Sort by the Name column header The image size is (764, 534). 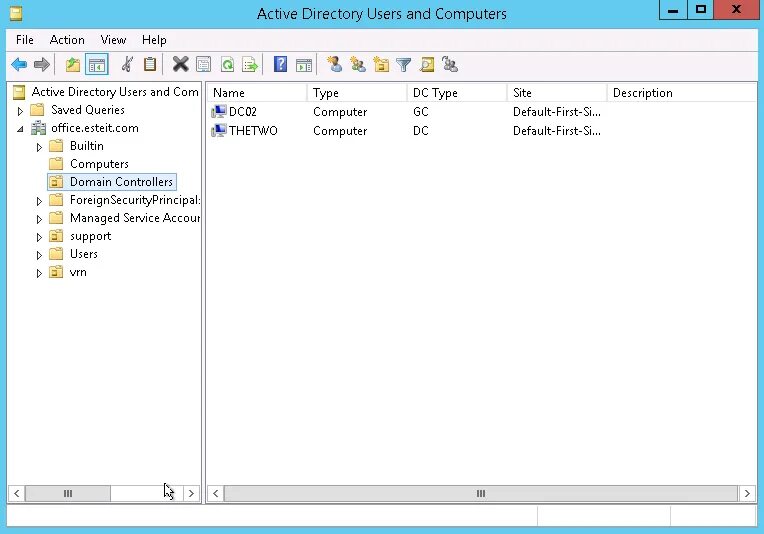click(x=257, y=93)
